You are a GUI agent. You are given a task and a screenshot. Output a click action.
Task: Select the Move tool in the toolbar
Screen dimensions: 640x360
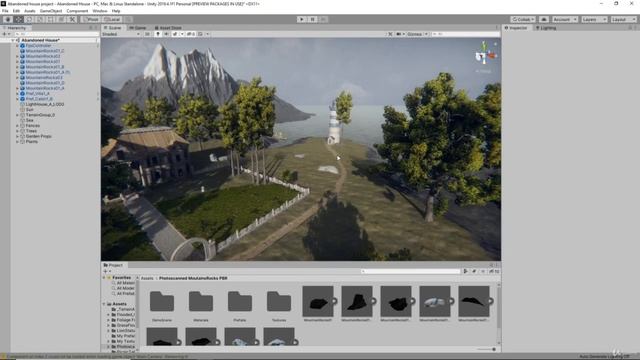coord(18,19)
